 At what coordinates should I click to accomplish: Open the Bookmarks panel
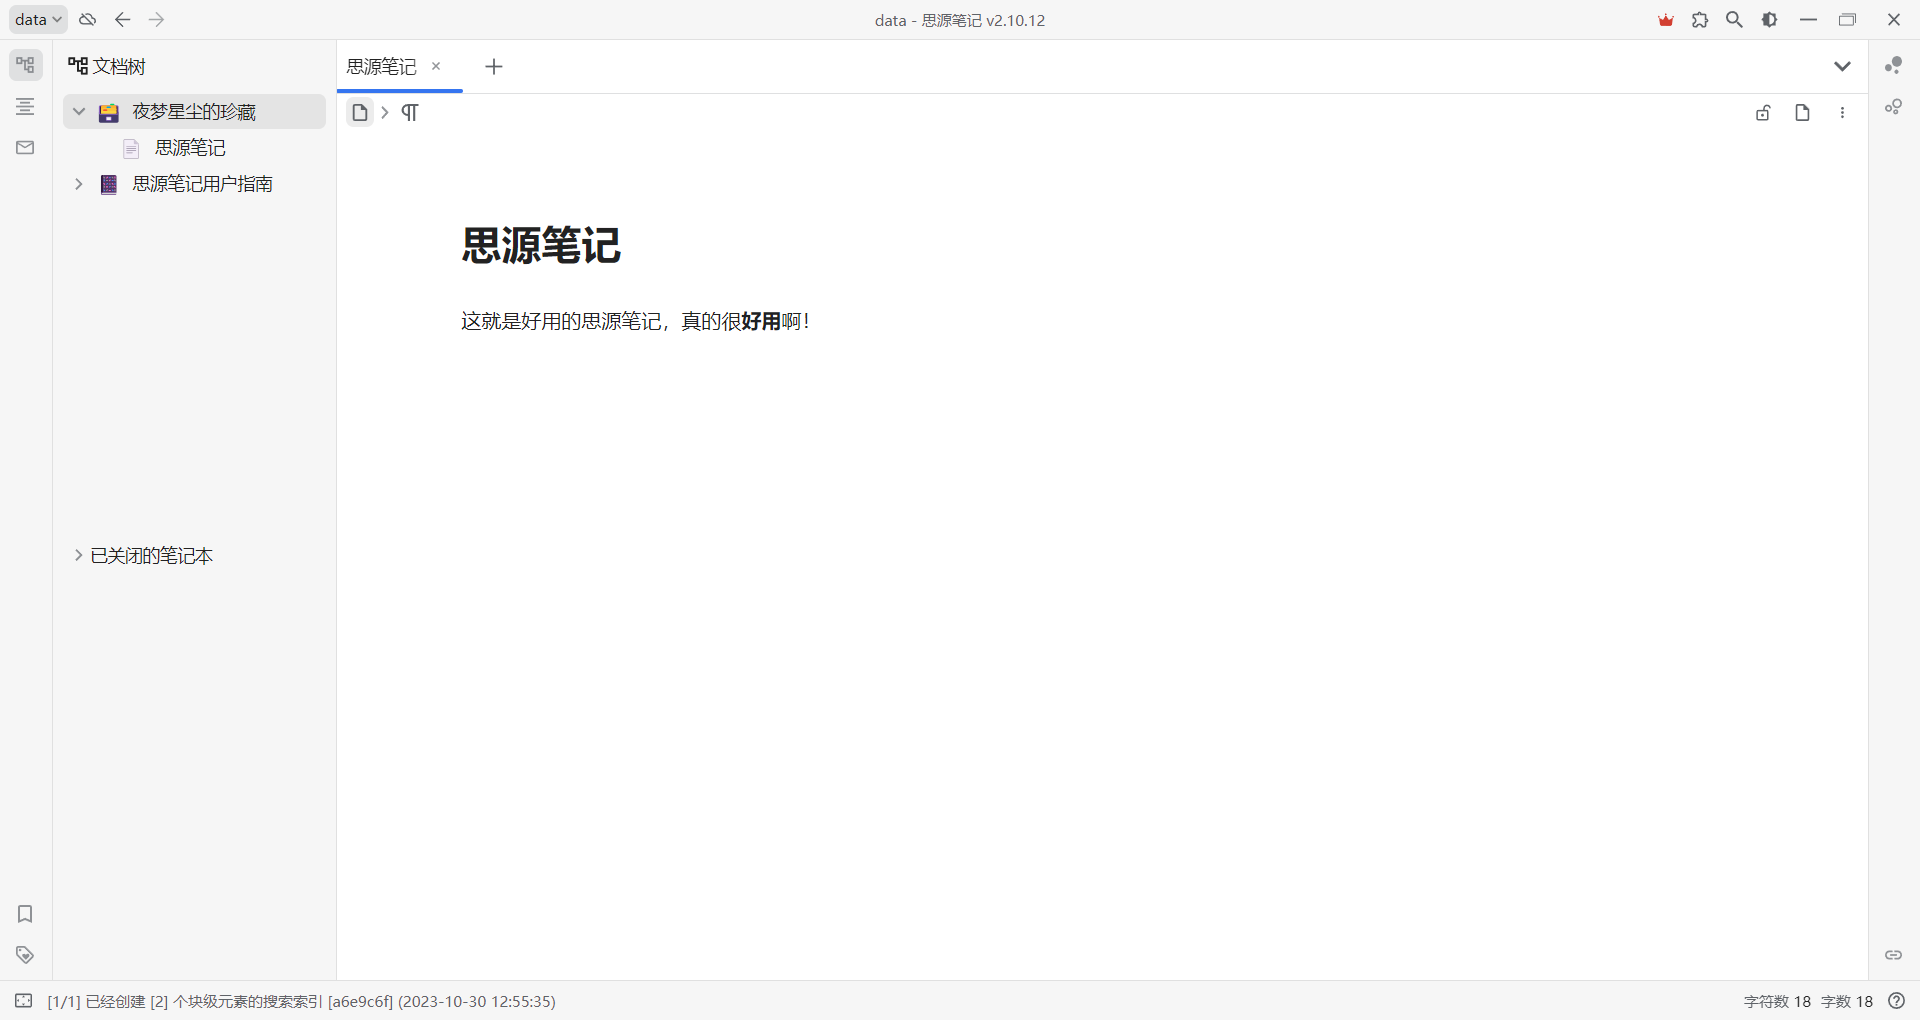[25, 914]
